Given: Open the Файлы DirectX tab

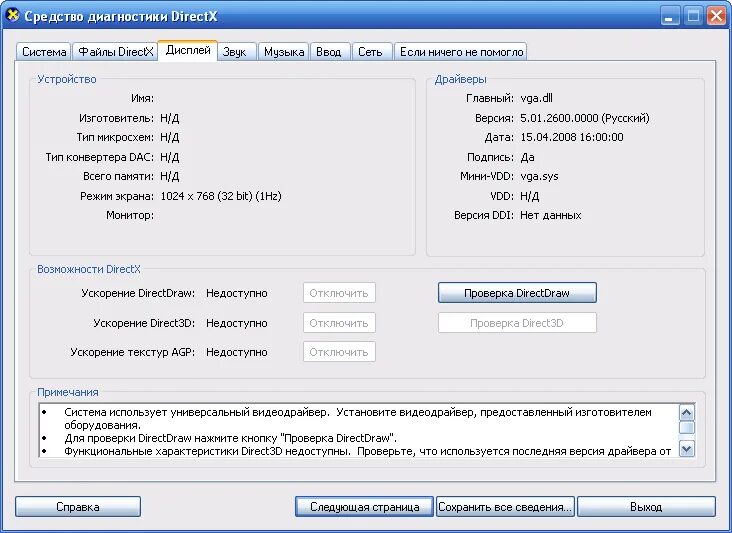Looking at the screenshot, I should point(115,52).
